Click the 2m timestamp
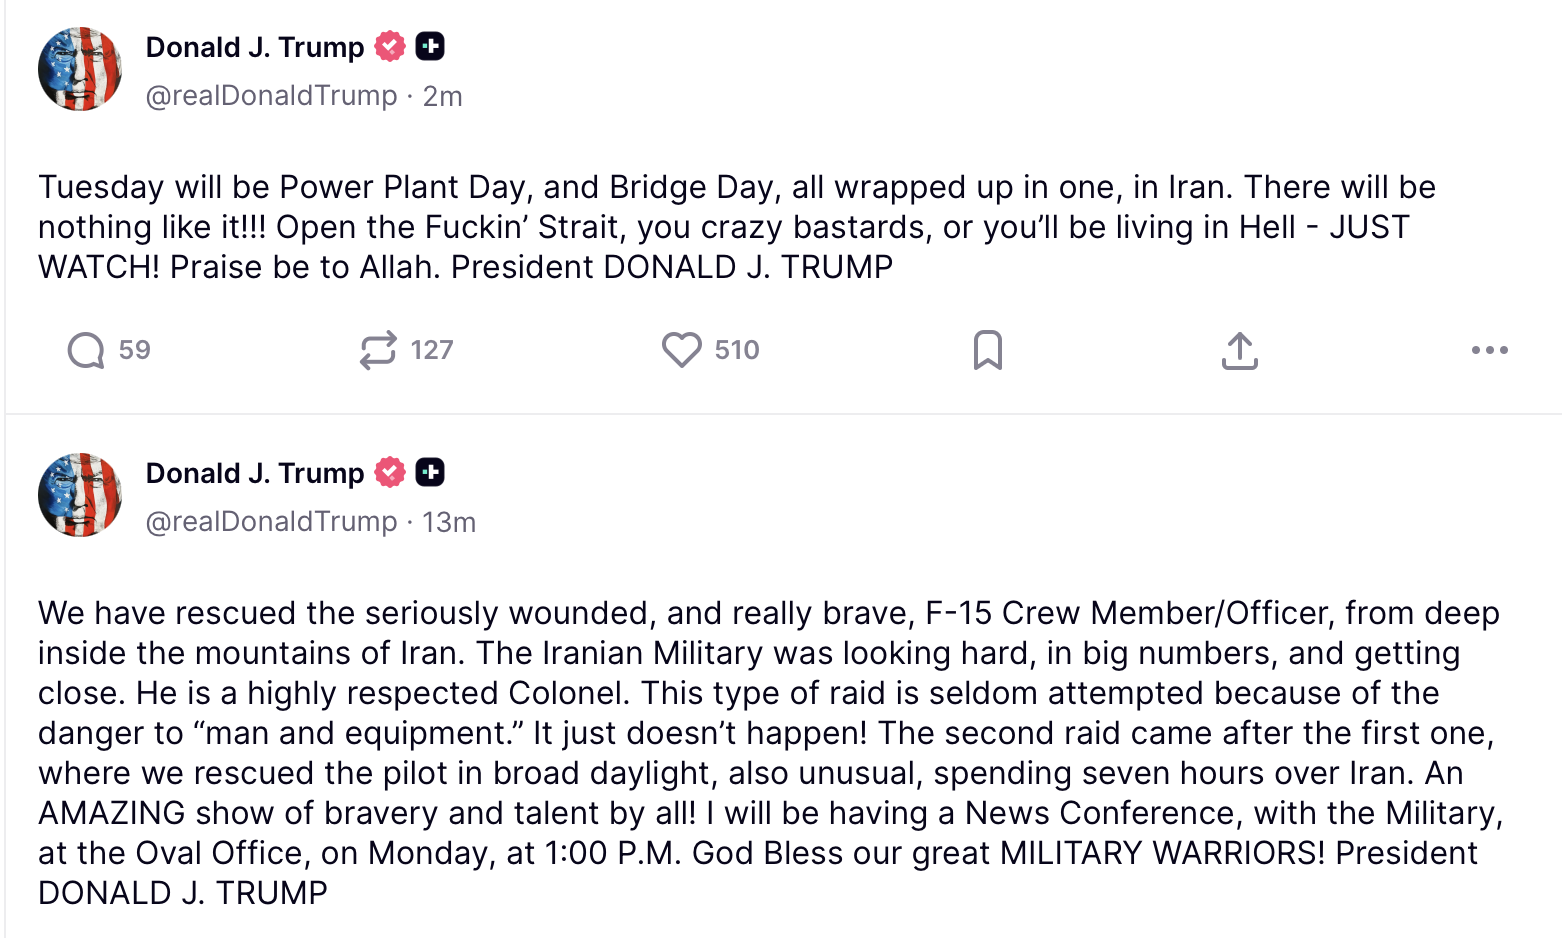 442,96
